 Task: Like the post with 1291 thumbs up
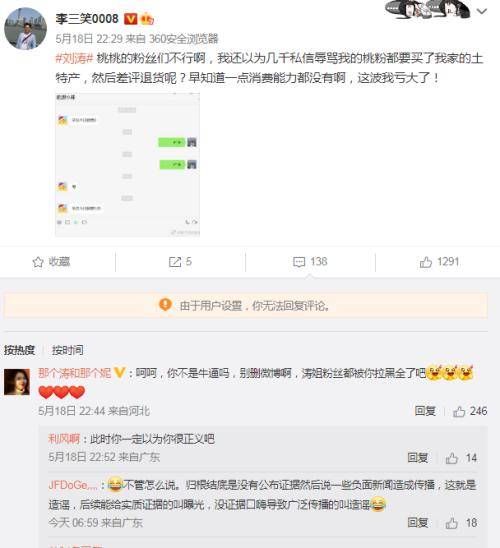click(439, 262)
